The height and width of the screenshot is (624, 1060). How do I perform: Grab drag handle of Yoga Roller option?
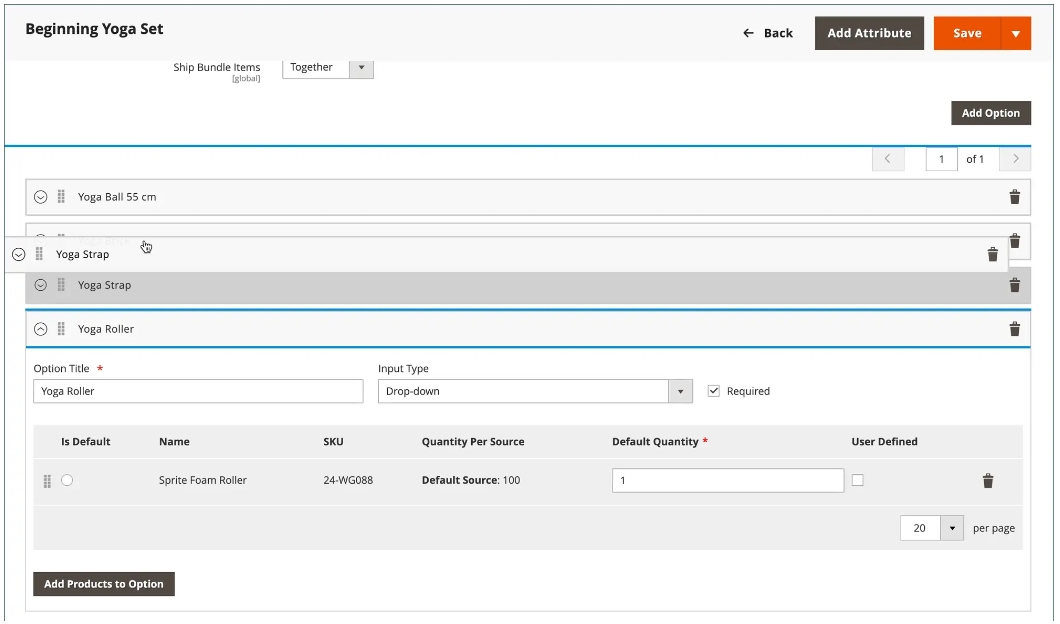(x=61, y=329)
